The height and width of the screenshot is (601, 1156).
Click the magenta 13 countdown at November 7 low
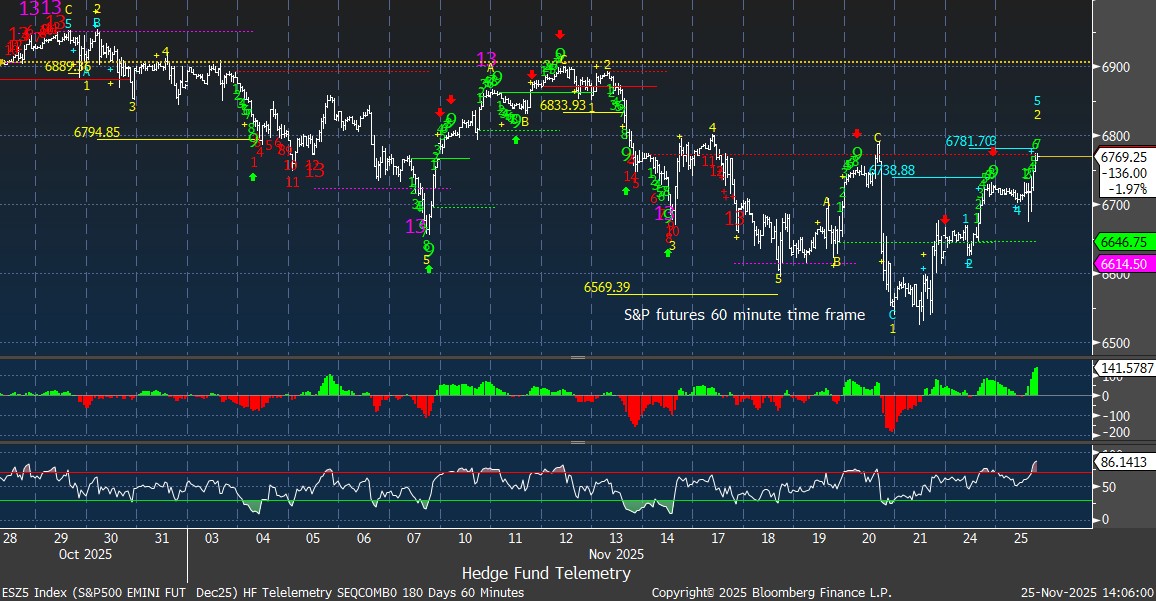coord(416,227)
